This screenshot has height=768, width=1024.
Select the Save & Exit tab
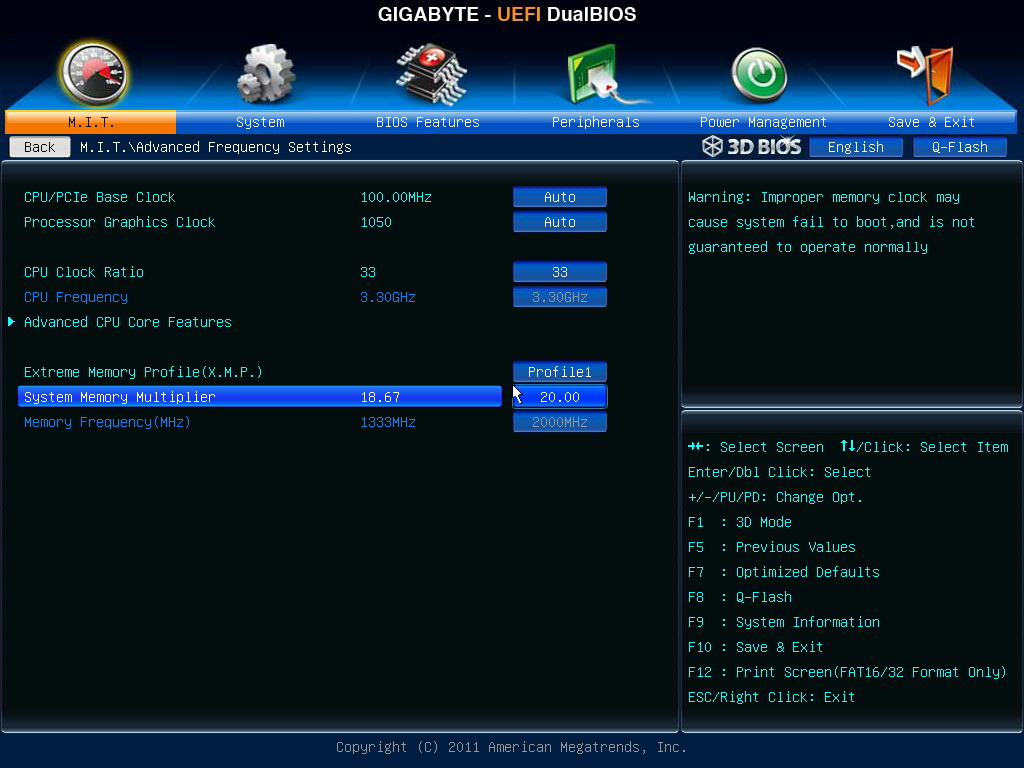(x=931, y=122)
